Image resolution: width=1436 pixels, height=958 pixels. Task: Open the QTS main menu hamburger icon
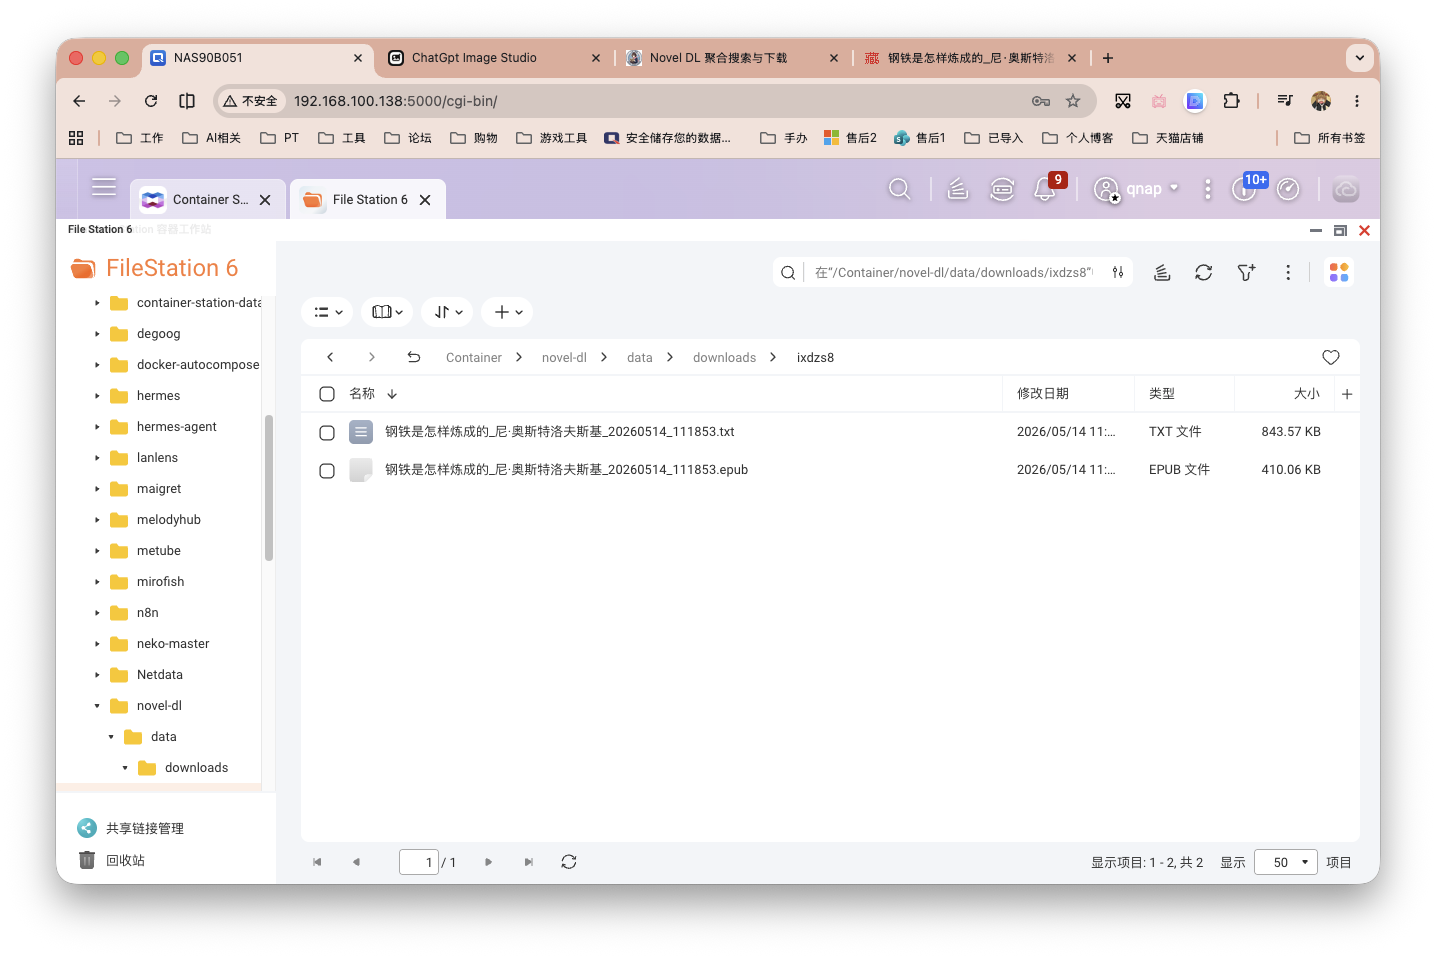[x=104, y=188]
